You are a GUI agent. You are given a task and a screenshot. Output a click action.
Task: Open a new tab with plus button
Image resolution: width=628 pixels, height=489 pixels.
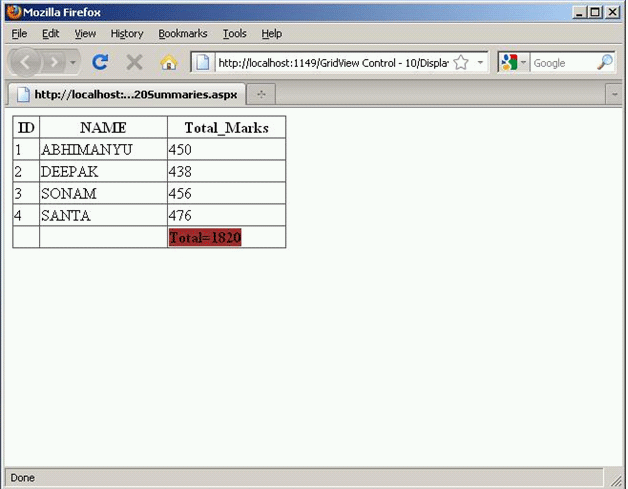tap(261, 95)
